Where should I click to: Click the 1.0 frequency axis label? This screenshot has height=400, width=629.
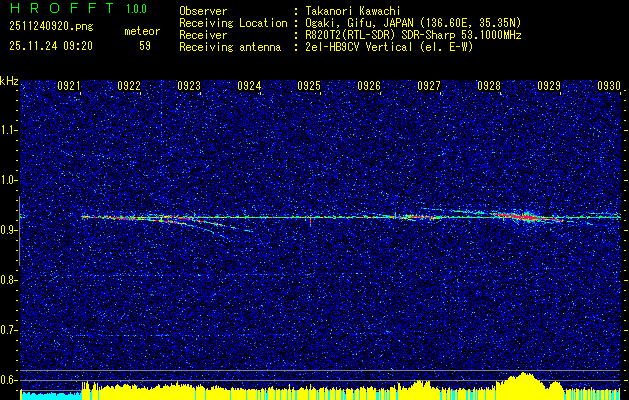click(x=8, y=180)
